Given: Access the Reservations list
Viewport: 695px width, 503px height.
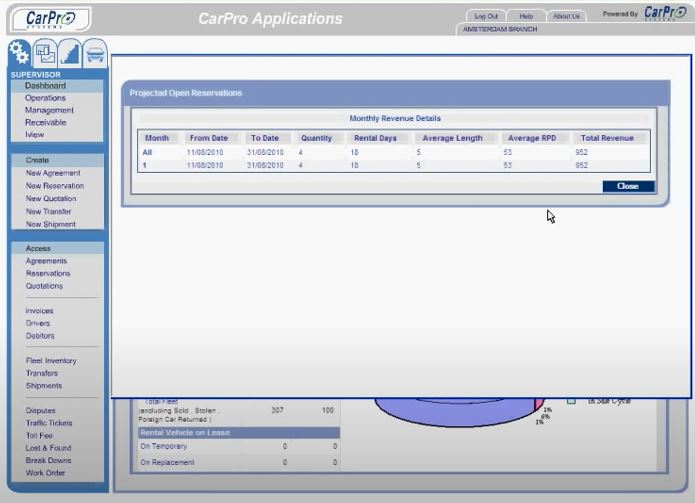Looking at the screenshot, I should coord(48,273).
